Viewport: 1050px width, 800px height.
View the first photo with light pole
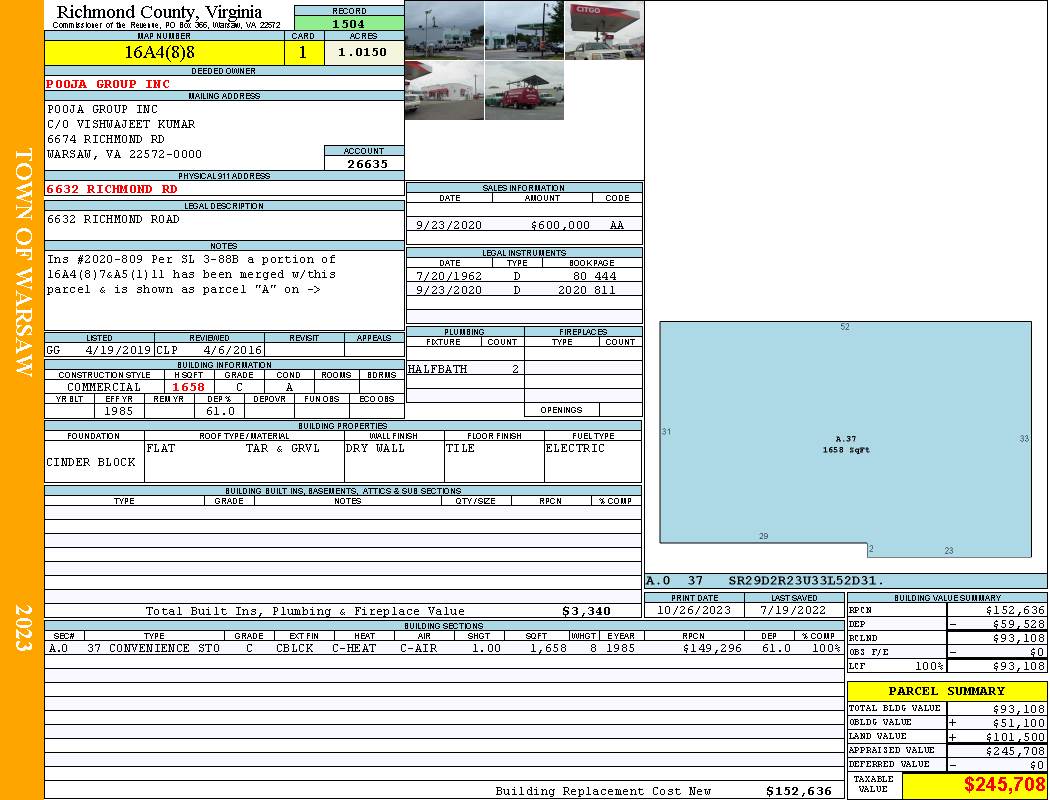coord(444,30)
